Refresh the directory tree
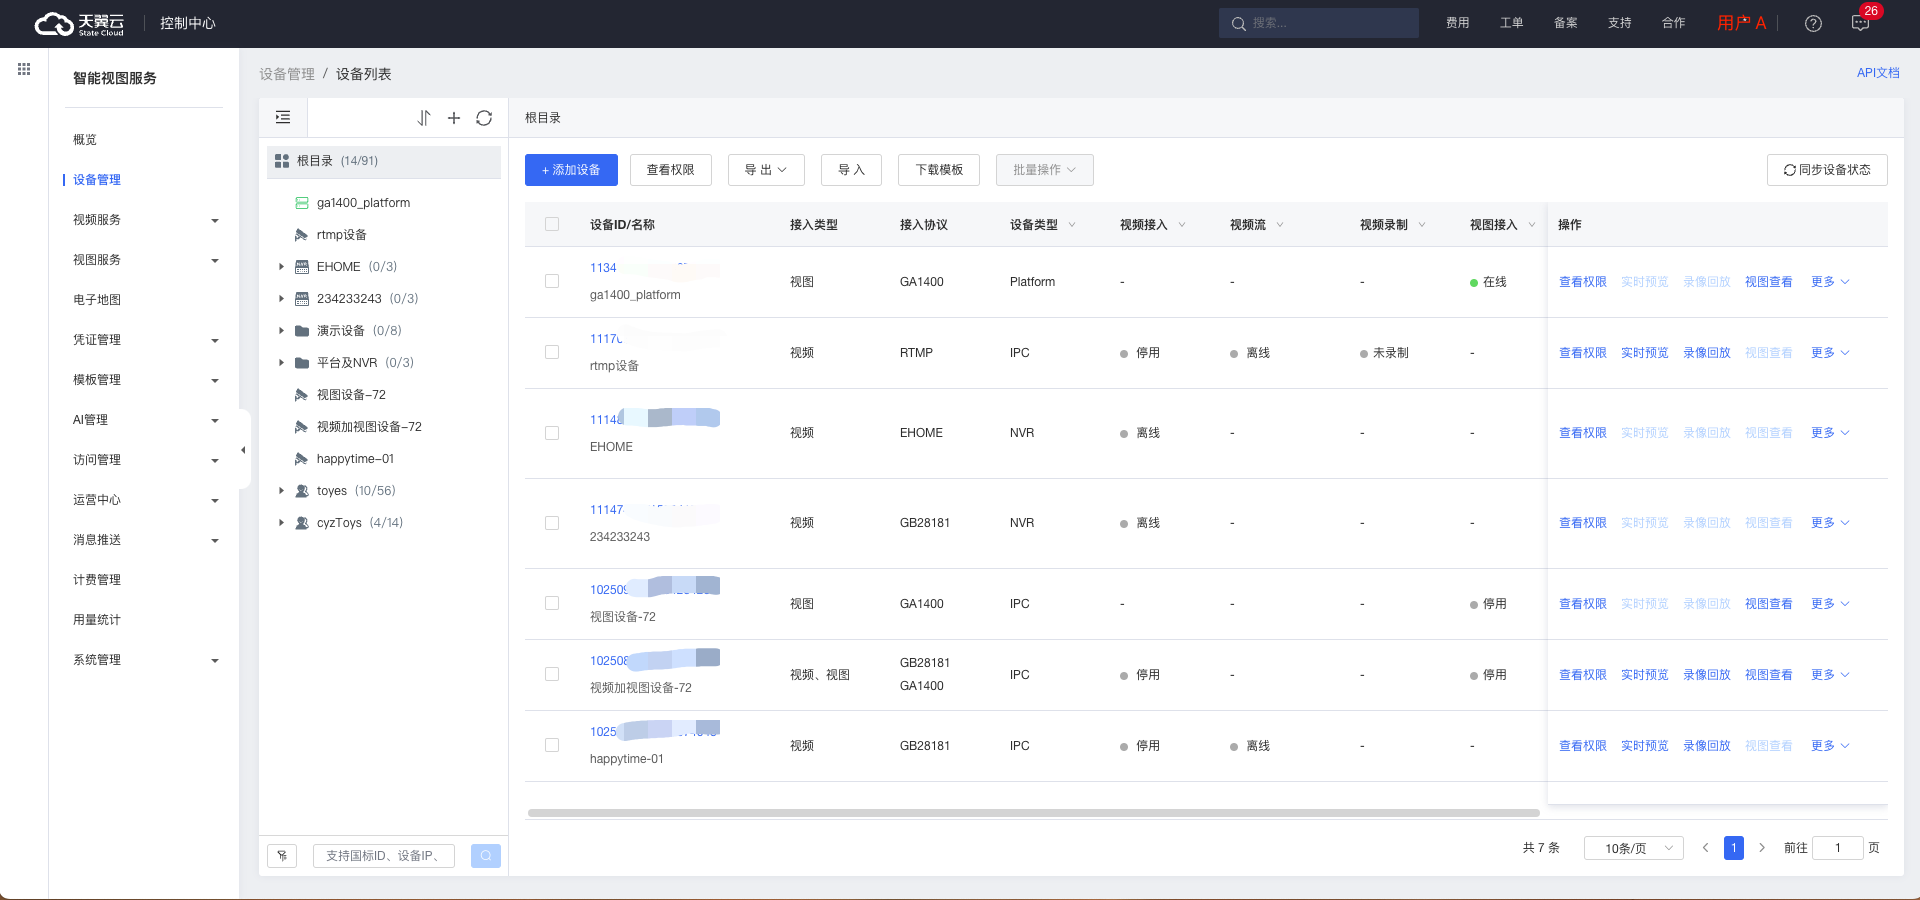The height and width of the screenshot is (900, 1920). click(x=484, y=118)
